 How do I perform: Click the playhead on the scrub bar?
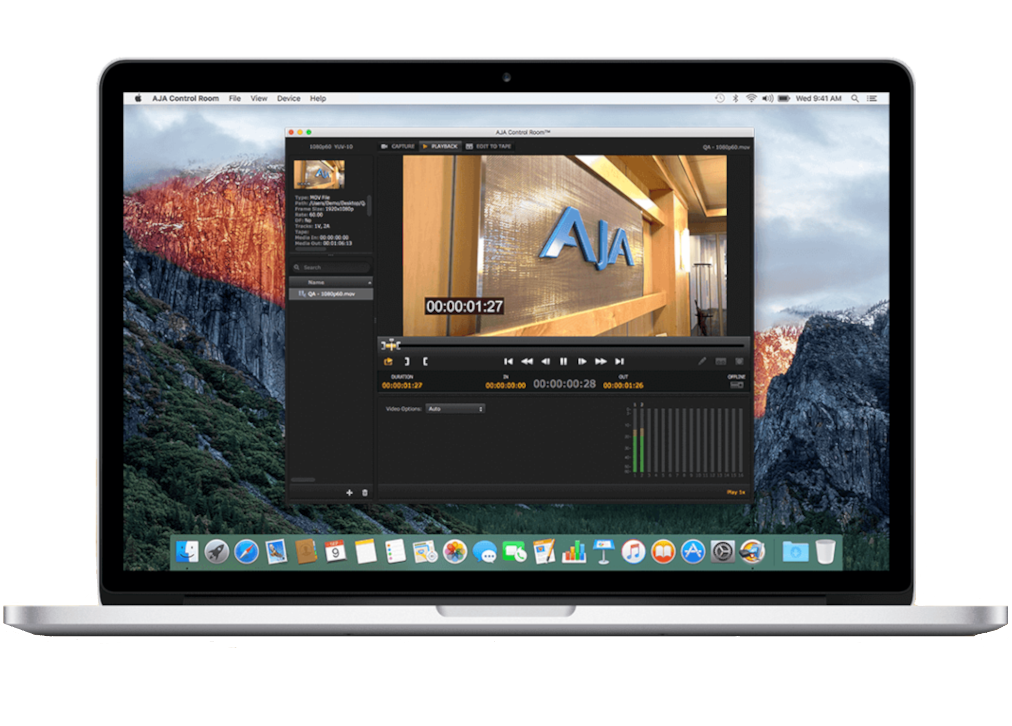click(x=391, y=345)
